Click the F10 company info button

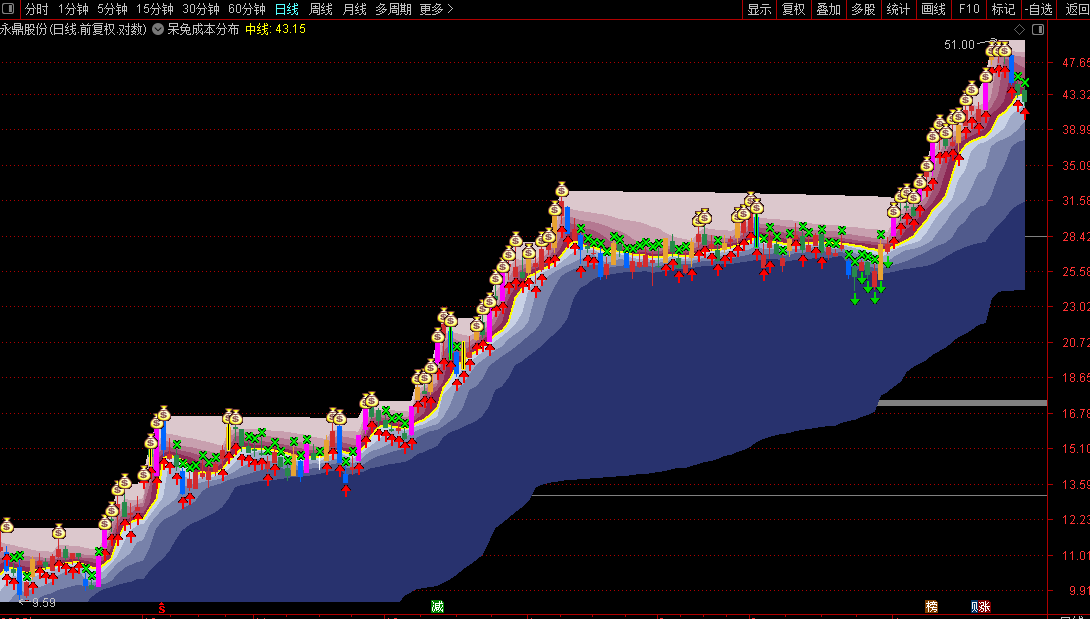968,9
